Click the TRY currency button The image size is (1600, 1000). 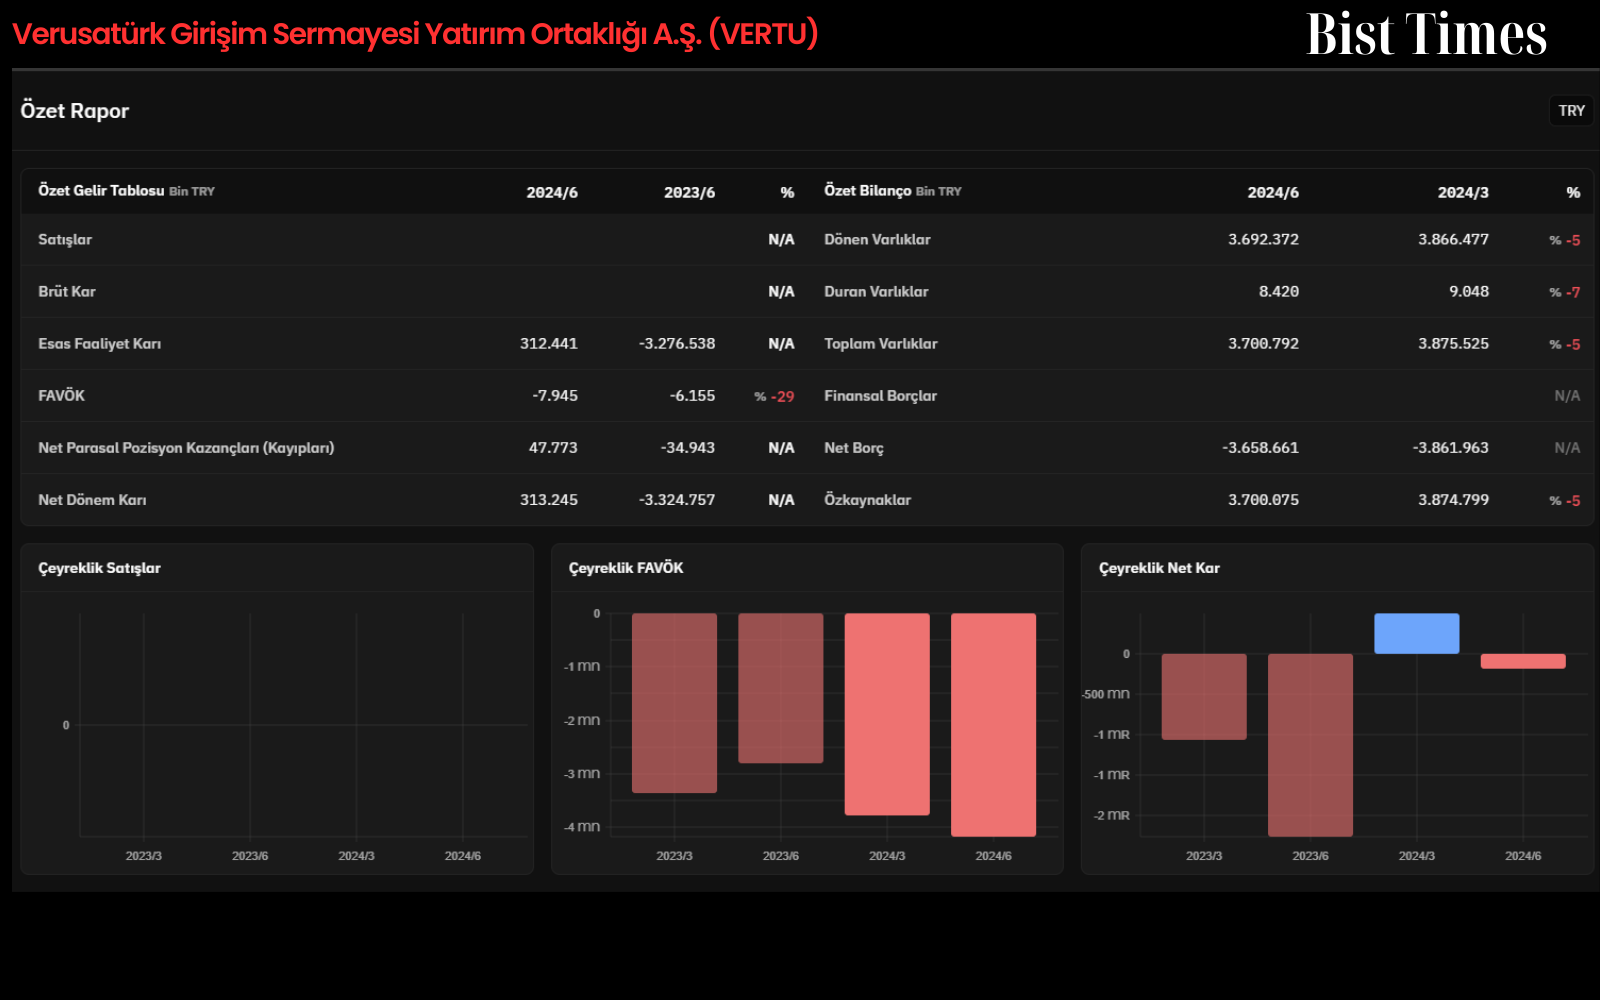point(1571,111)
